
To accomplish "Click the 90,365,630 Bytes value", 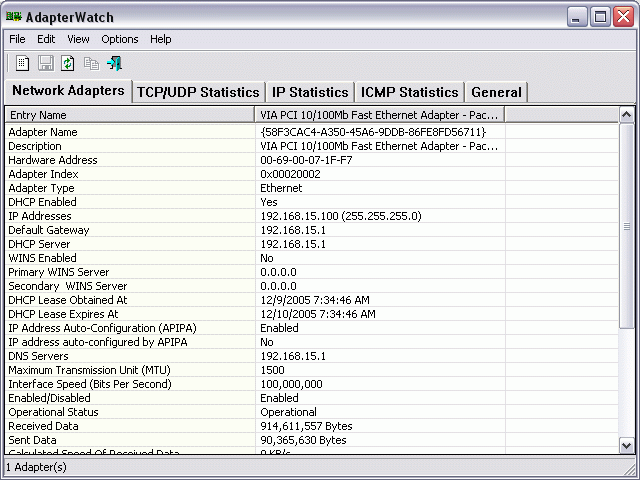I will pyautogui.click(x=303, y=440).
